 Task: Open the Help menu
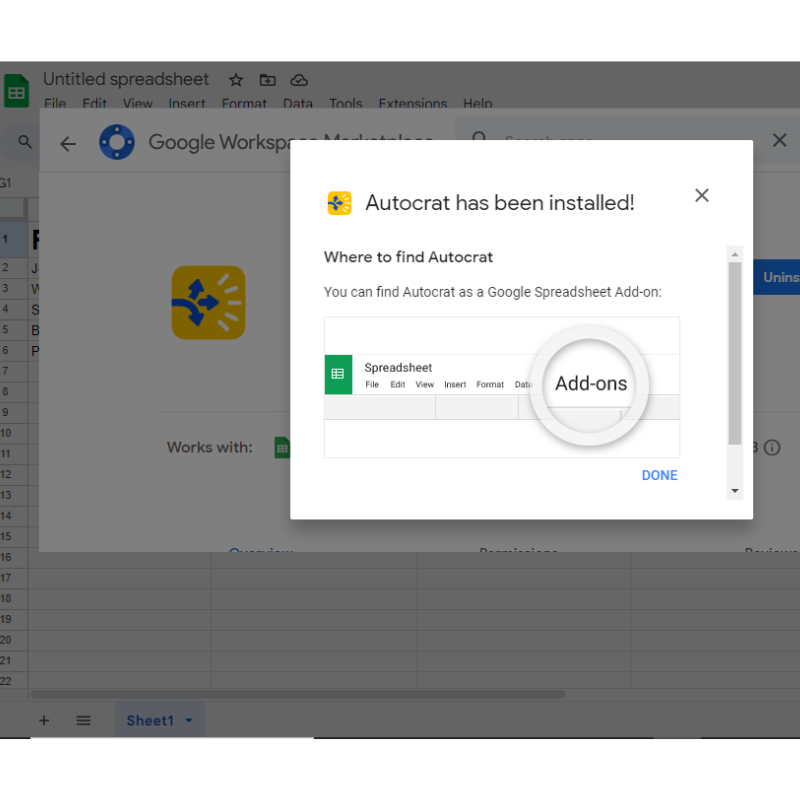tap(478, 103)
